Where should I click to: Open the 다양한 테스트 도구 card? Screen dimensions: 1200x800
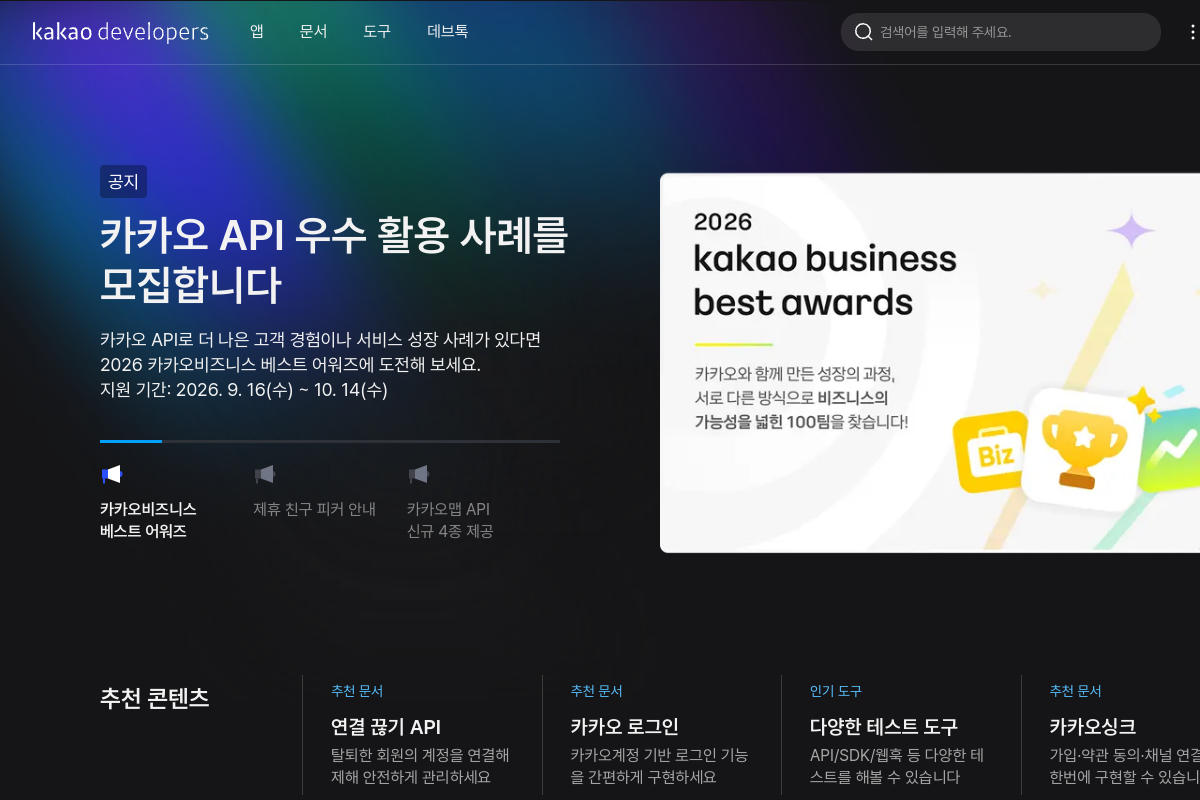click(884, 727)
